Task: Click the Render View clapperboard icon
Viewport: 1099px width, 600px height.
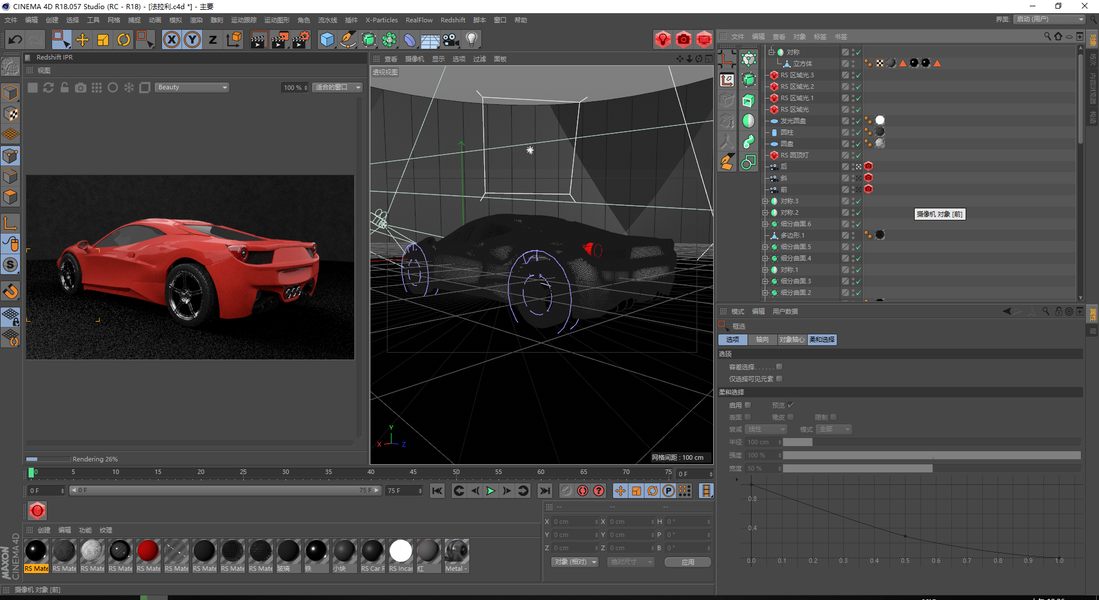Action: [x=258, y=40]
